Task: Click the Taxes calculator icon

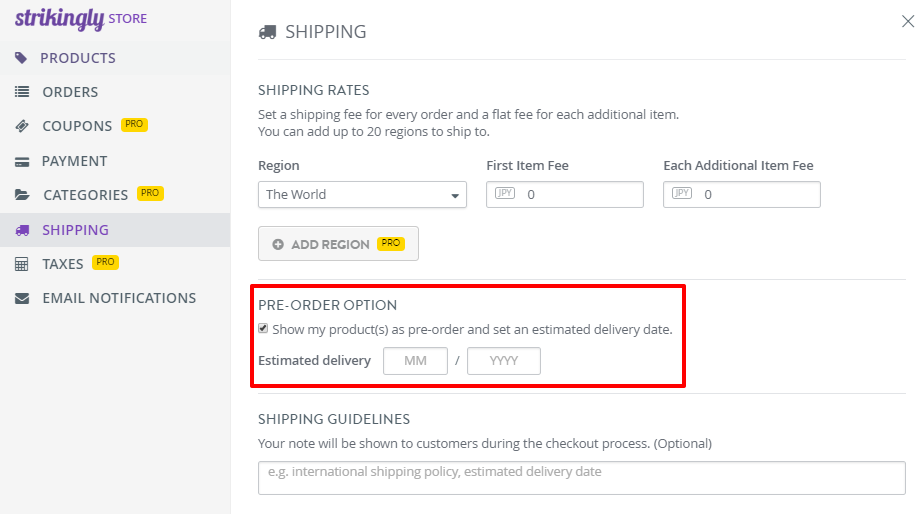Action: point(21,264)
